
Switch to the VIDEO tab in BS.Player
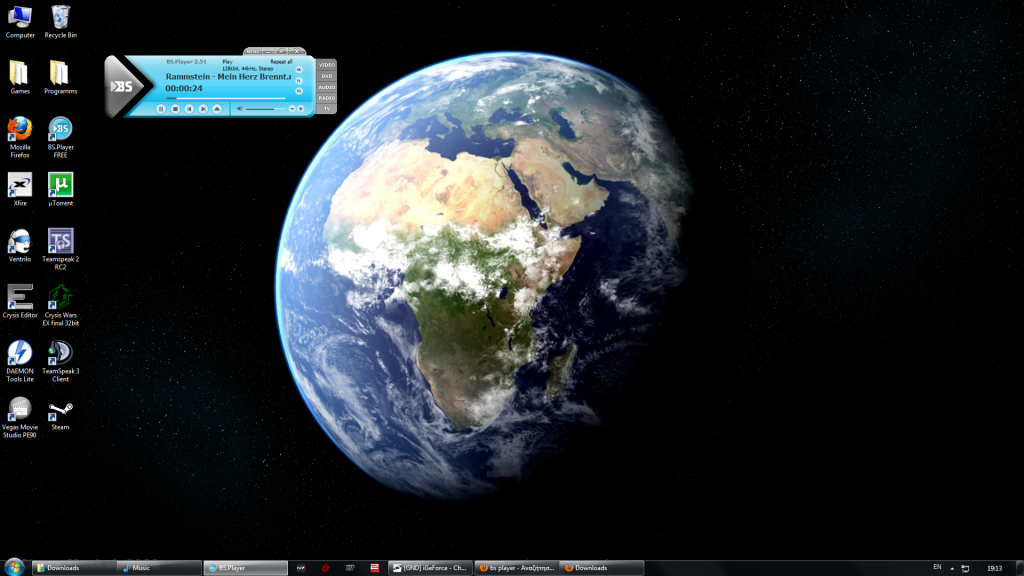pyautogui.click(x=327, y=65)
